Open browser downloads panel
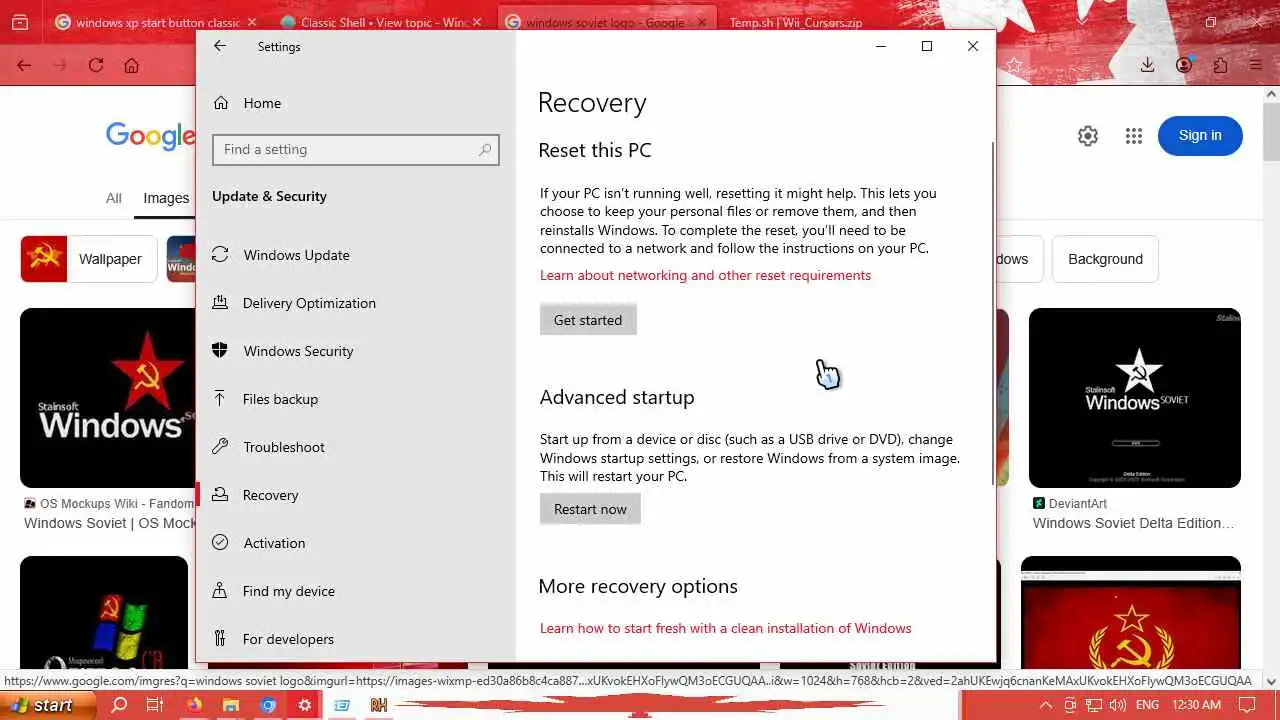Viewport: 1280px width, 720px height. [x=1148, y=65]
